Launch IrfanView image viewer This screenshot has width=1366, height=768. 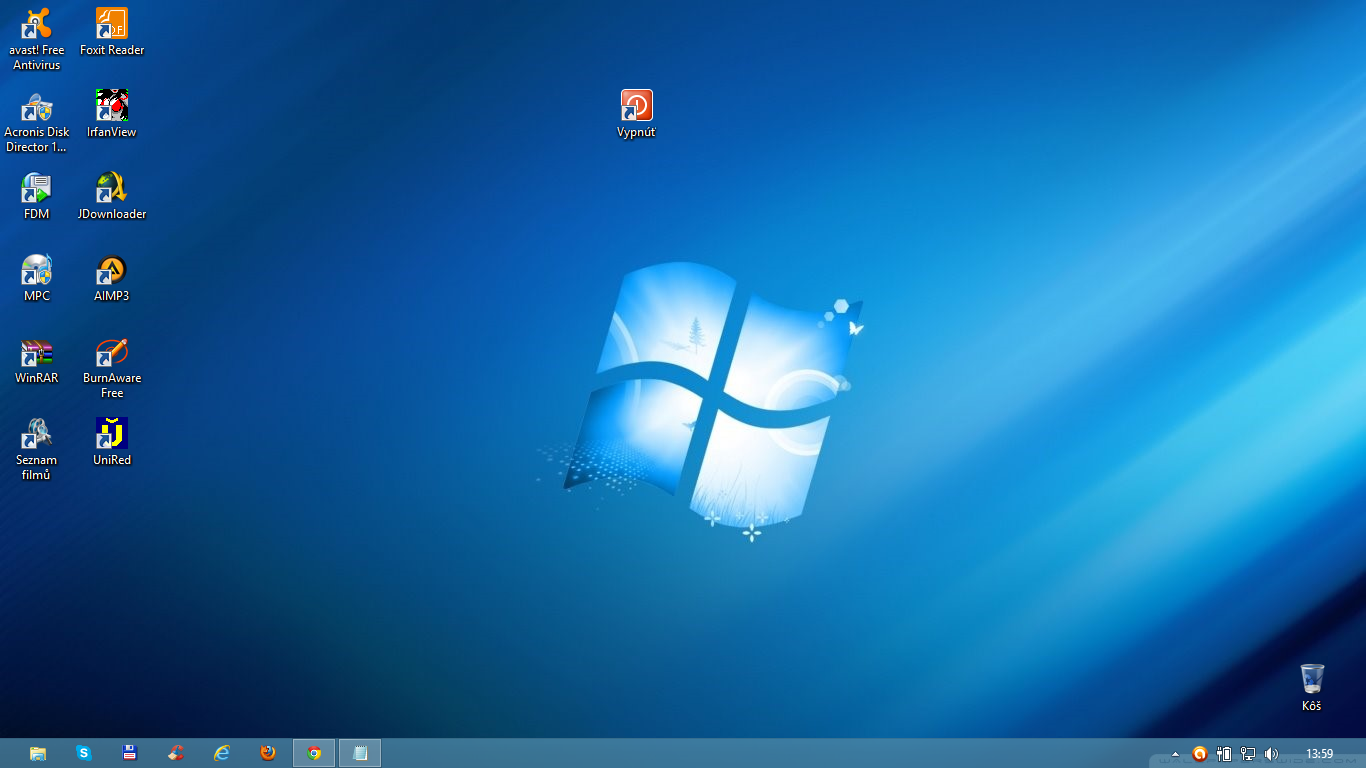111,103
